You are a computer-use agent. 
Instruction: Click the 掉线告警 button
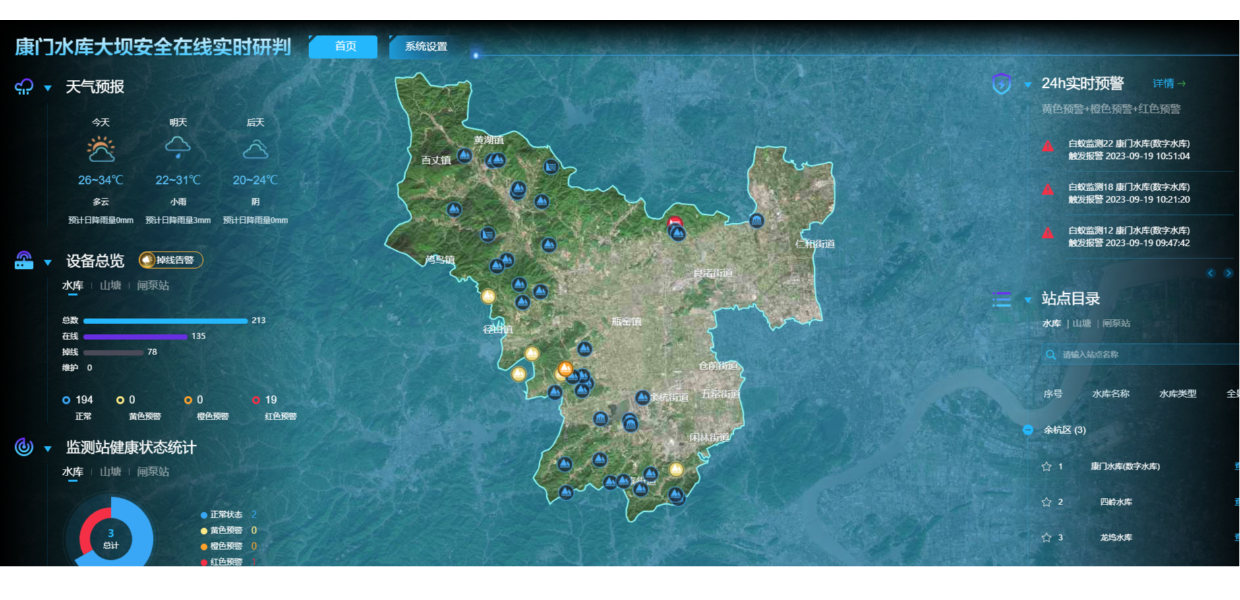point(171,260)
